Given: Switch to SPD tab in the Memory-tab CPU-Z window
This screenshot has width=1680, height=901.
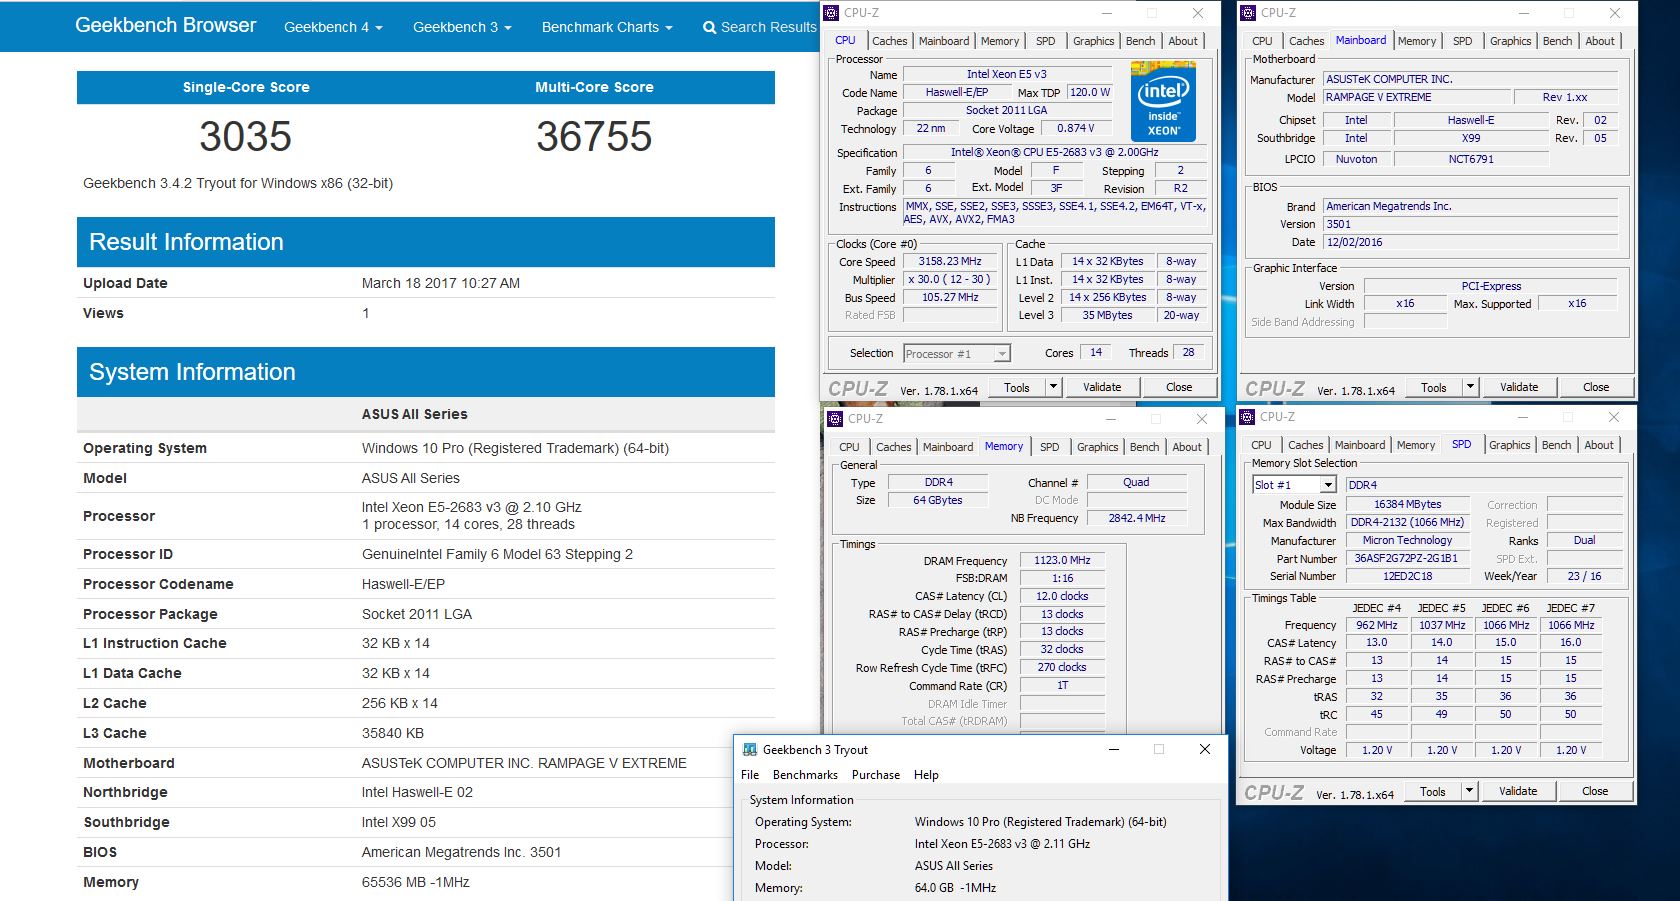Looking at the screenshot, I should (x=1049, y=447).
